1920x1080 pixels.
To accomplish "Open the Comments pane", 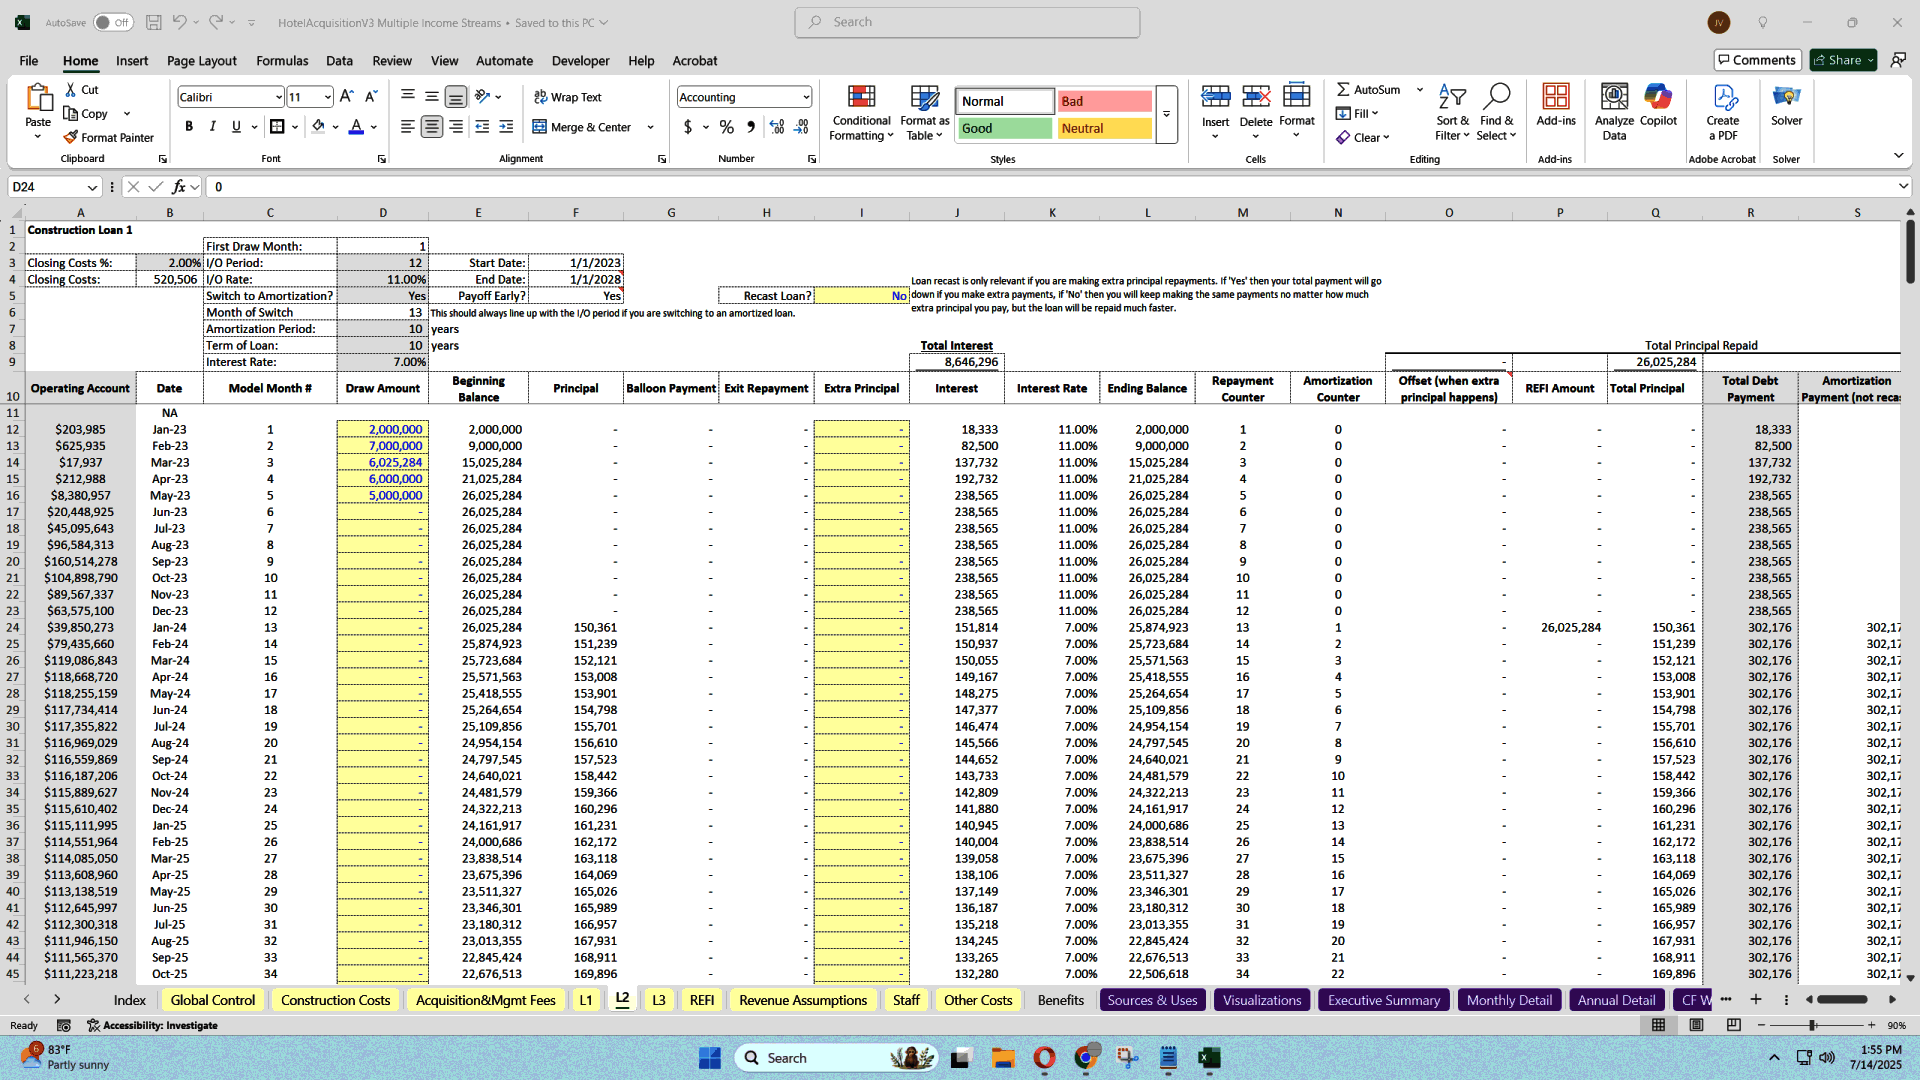I will pos(1757,60).
